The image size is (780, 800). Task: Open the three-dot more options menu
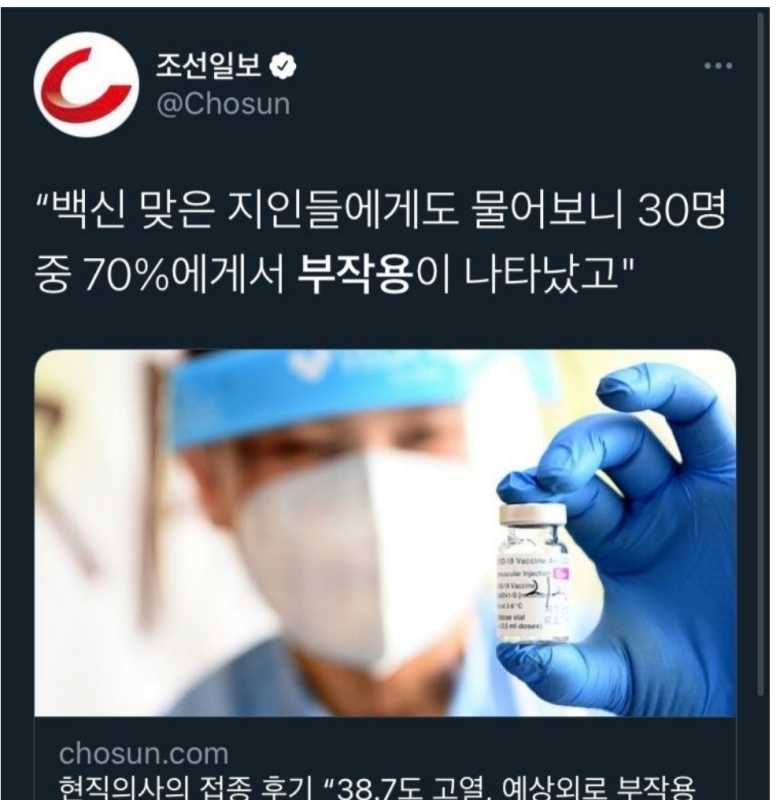tap(718, 65)
